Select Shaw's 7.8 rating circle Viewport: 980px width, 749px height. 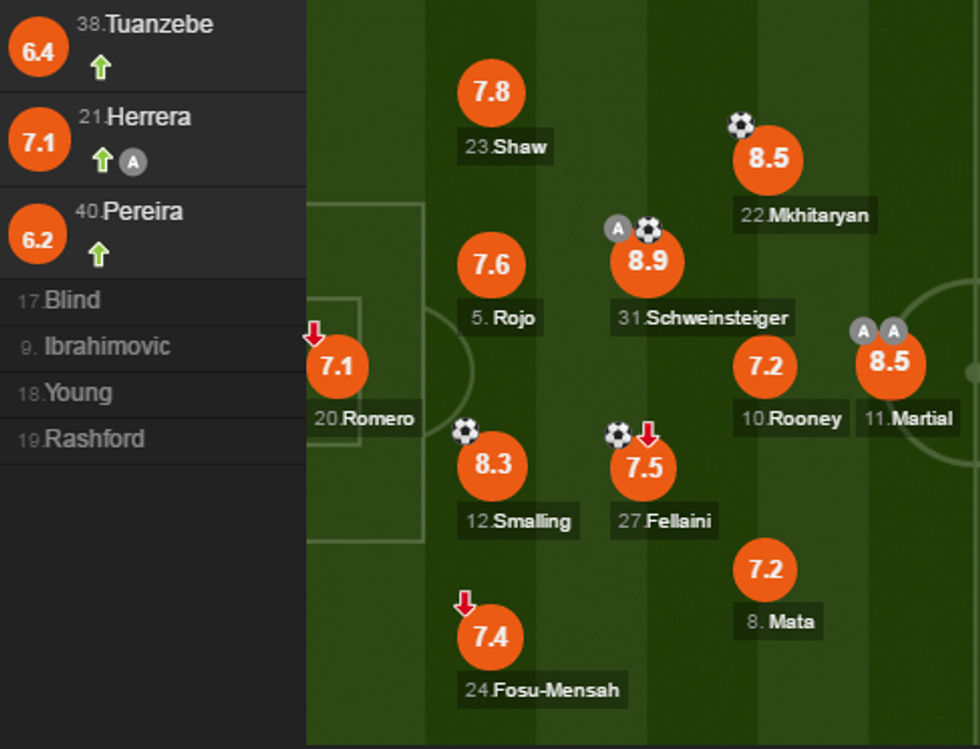click(x=491, y=93)
